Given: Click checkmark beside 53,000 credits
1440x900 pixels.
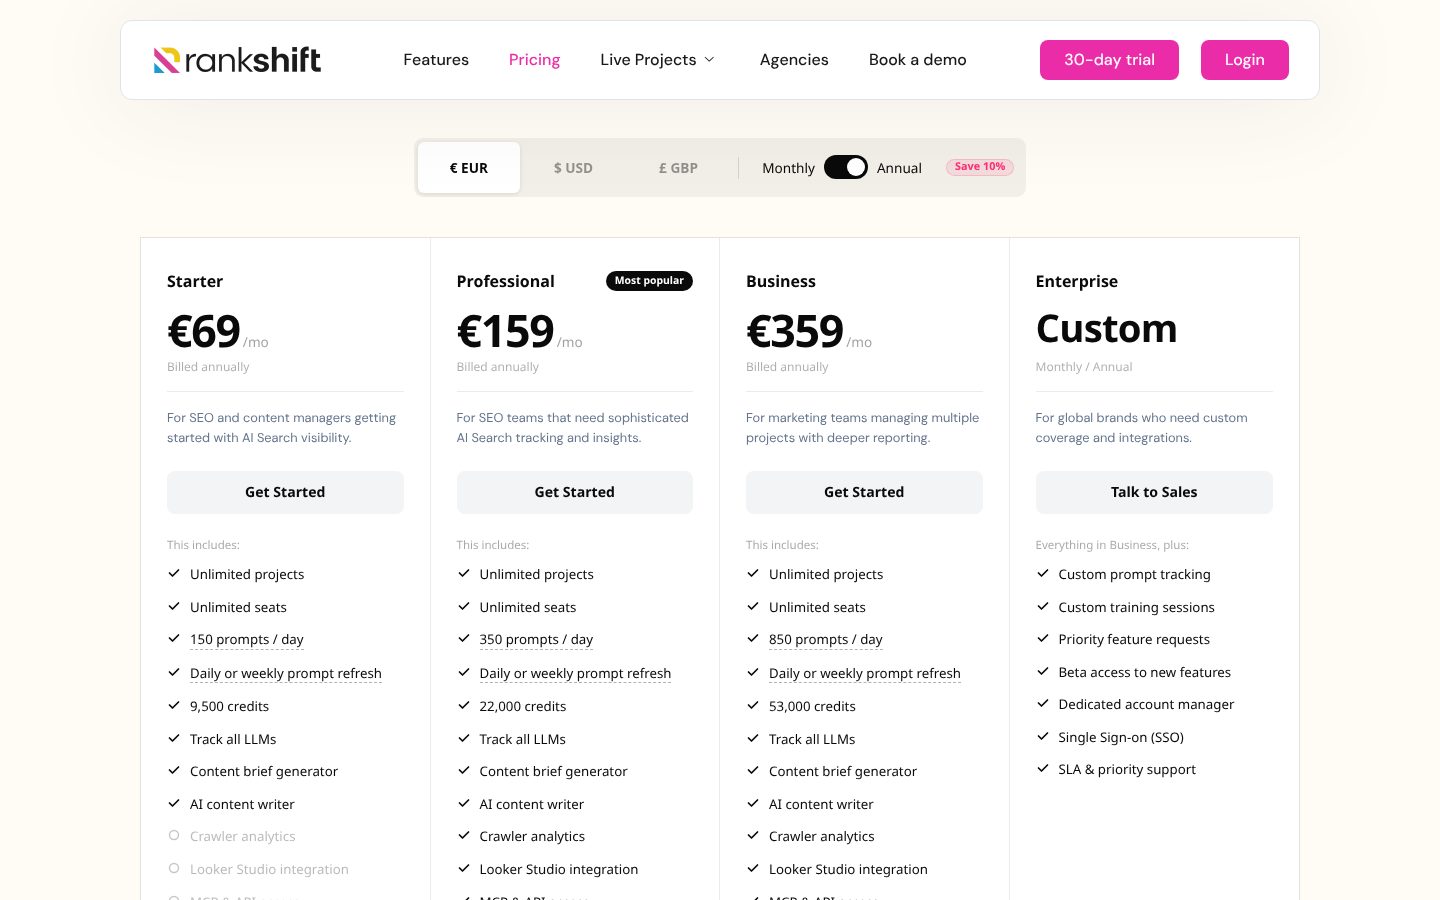Looking at the screenshot, I should pyautogui.click(x=753, y=705).
